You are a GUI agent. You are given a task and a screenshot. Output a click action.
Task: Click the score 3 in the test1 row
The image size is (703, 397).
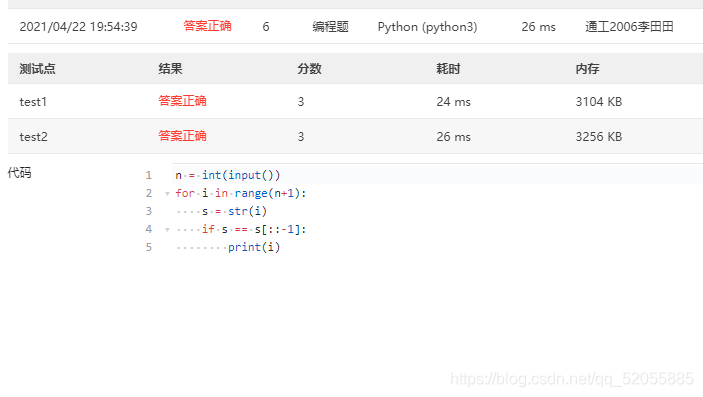coord(301,102)
